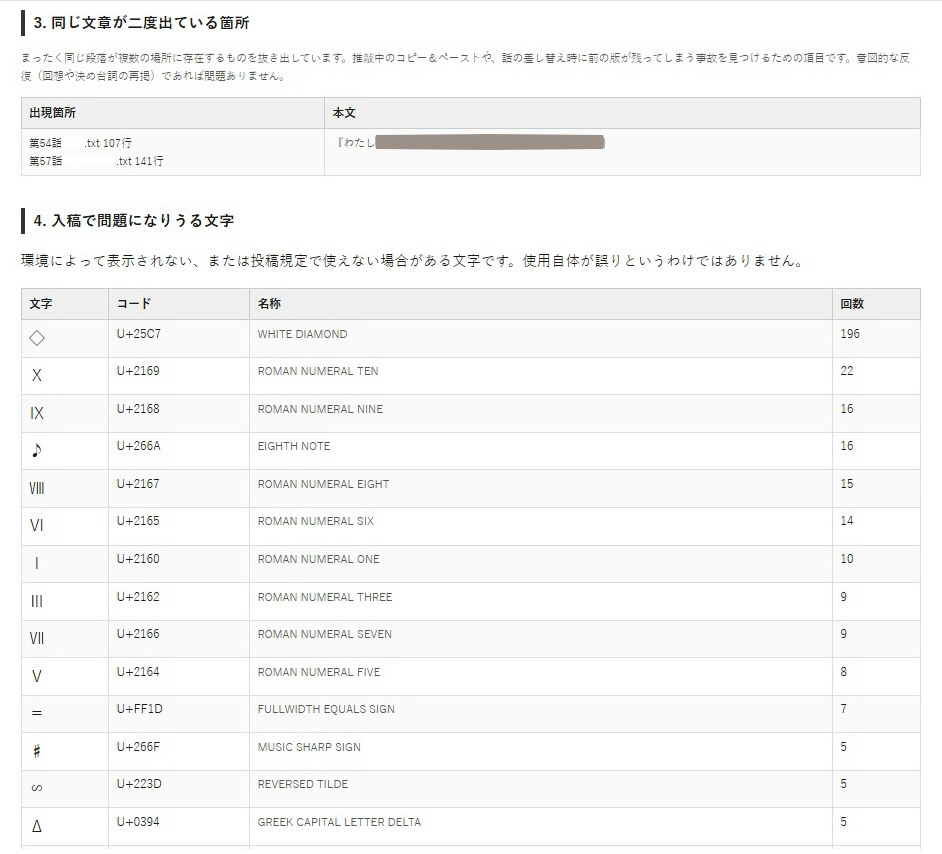The width and height of the screenshot is (942, 854).
Task: Click 'ROMAN NUMERAL TEN' name
Action: [x=318, y=372]
